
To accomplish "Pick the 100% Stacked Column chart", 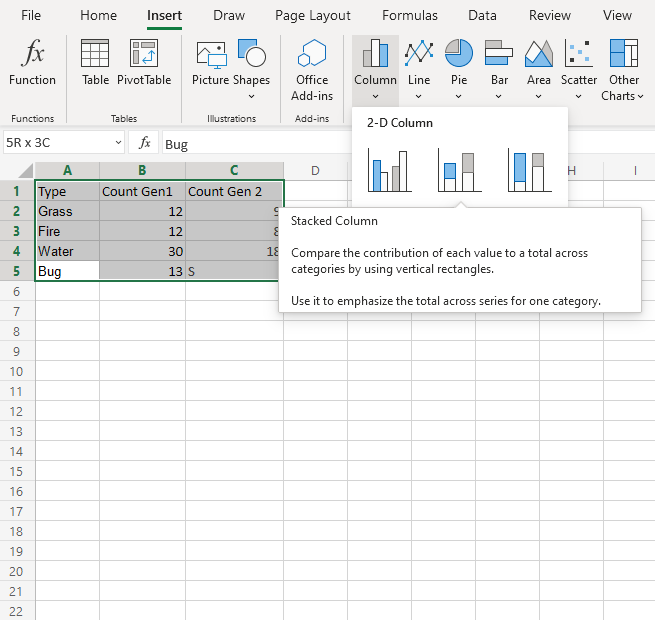I will [x=530, y=171].
